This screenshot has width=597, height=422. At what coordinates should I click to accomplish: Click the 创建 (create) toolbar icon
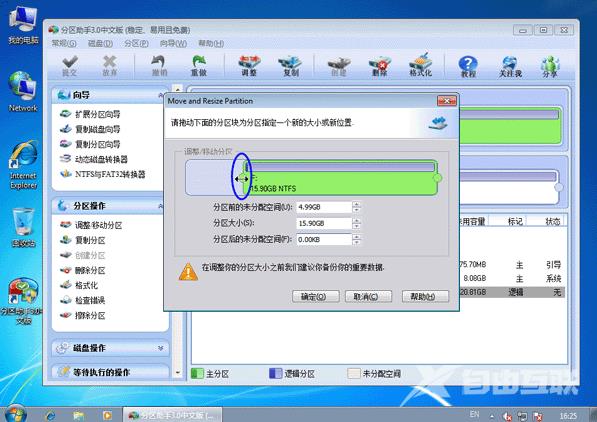339,66
